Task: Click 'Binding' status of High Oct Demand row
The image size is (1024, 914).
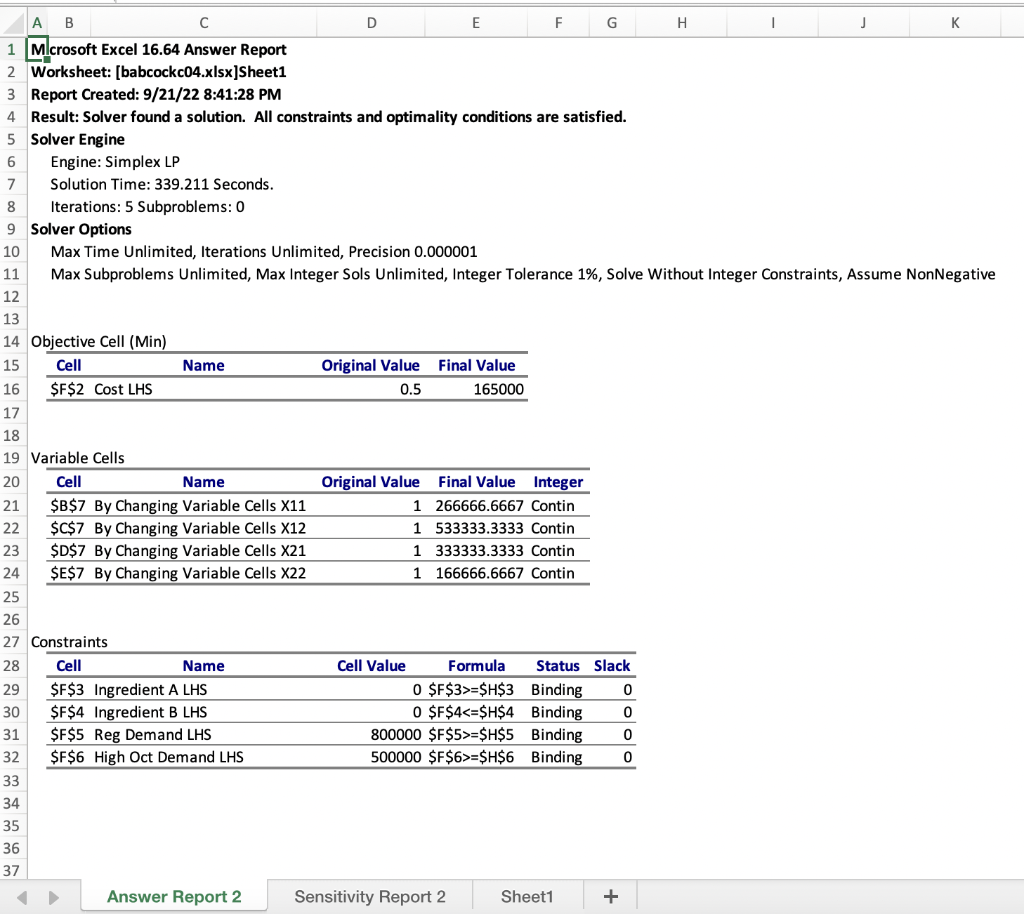Action: [x=556, y=757]
